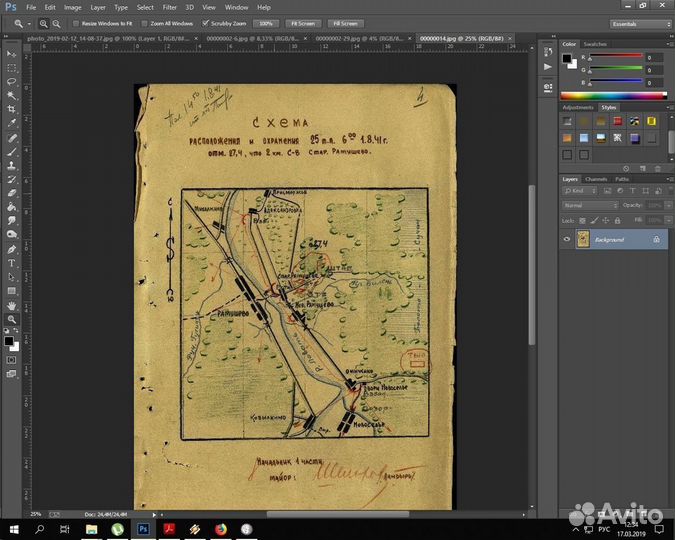Toggle lock transparent pixels in Layers
Viewport: 675px width, 540px height.
pos(582,220)
